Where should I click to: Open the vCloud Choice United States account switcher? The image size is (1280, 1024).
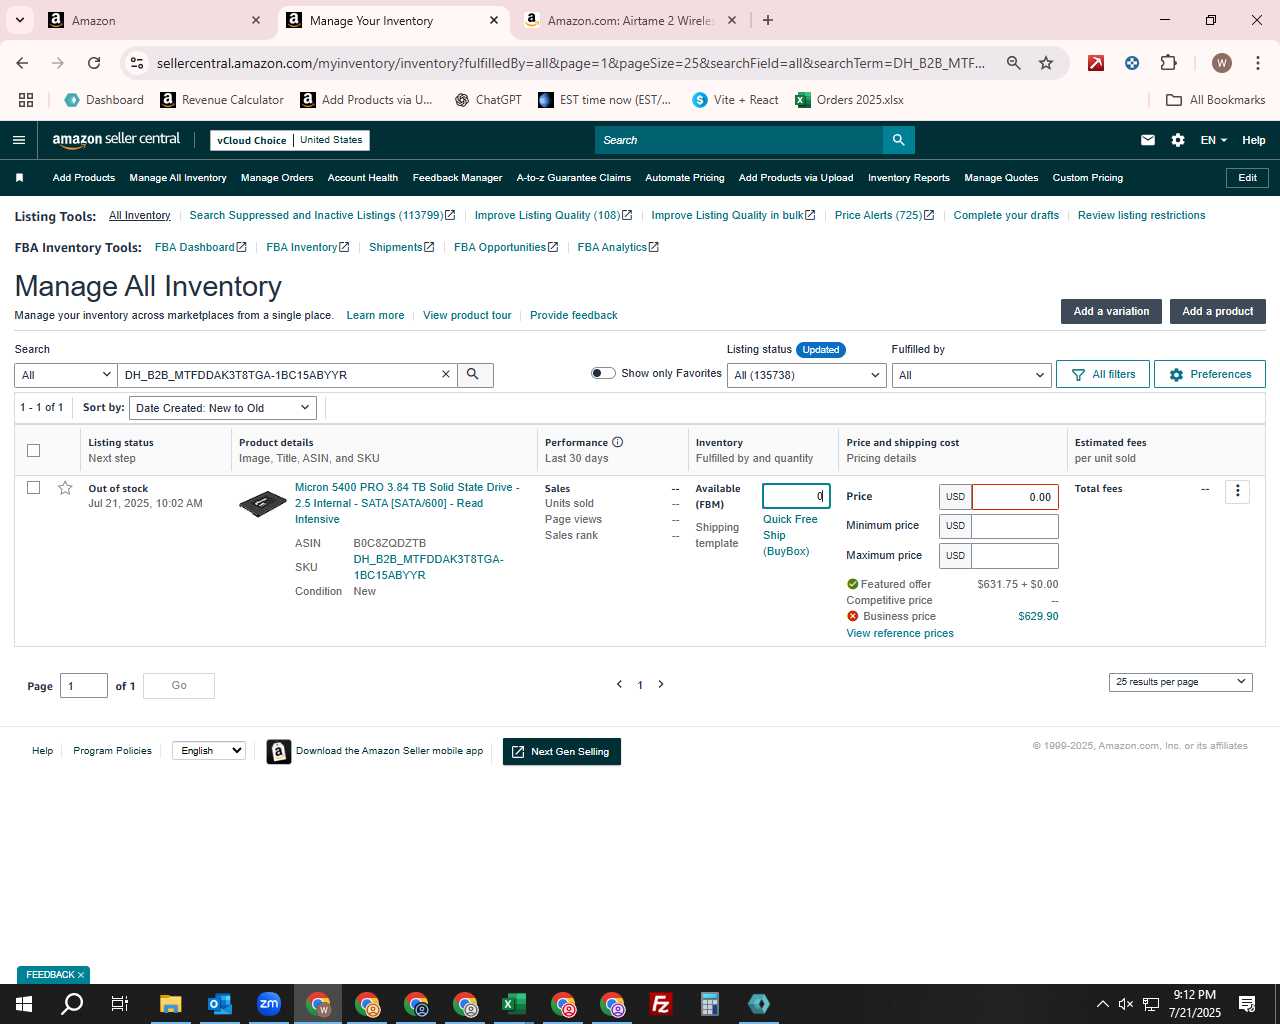pos(290,140)
